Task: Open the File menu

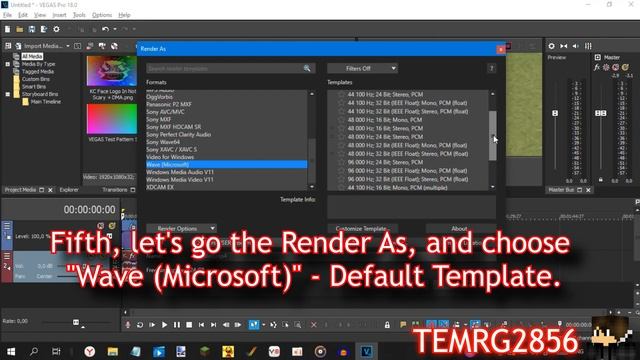Action: coord(7,15)
